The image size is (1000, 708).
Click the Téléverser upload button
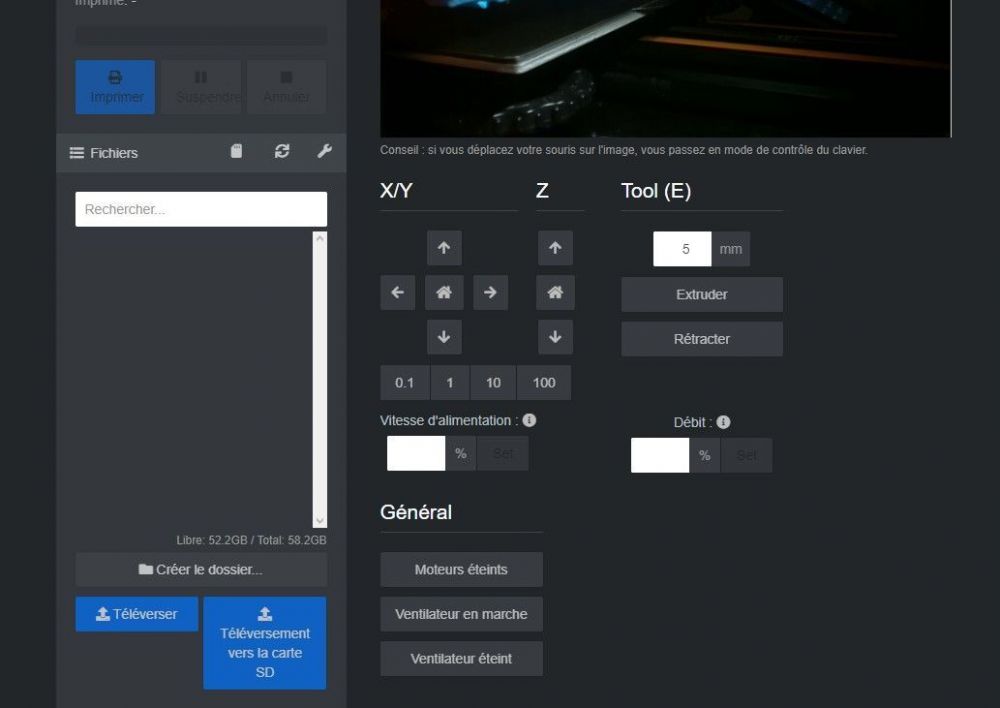pos(136,614)
